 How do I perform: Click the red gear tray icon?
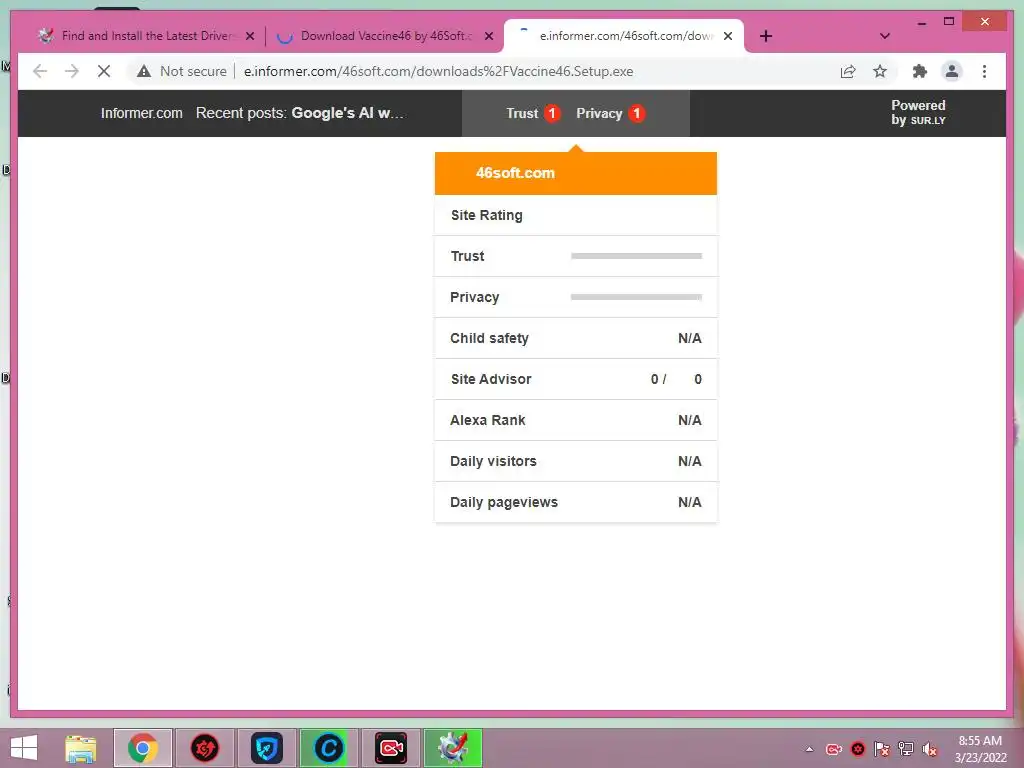[858, 749]
